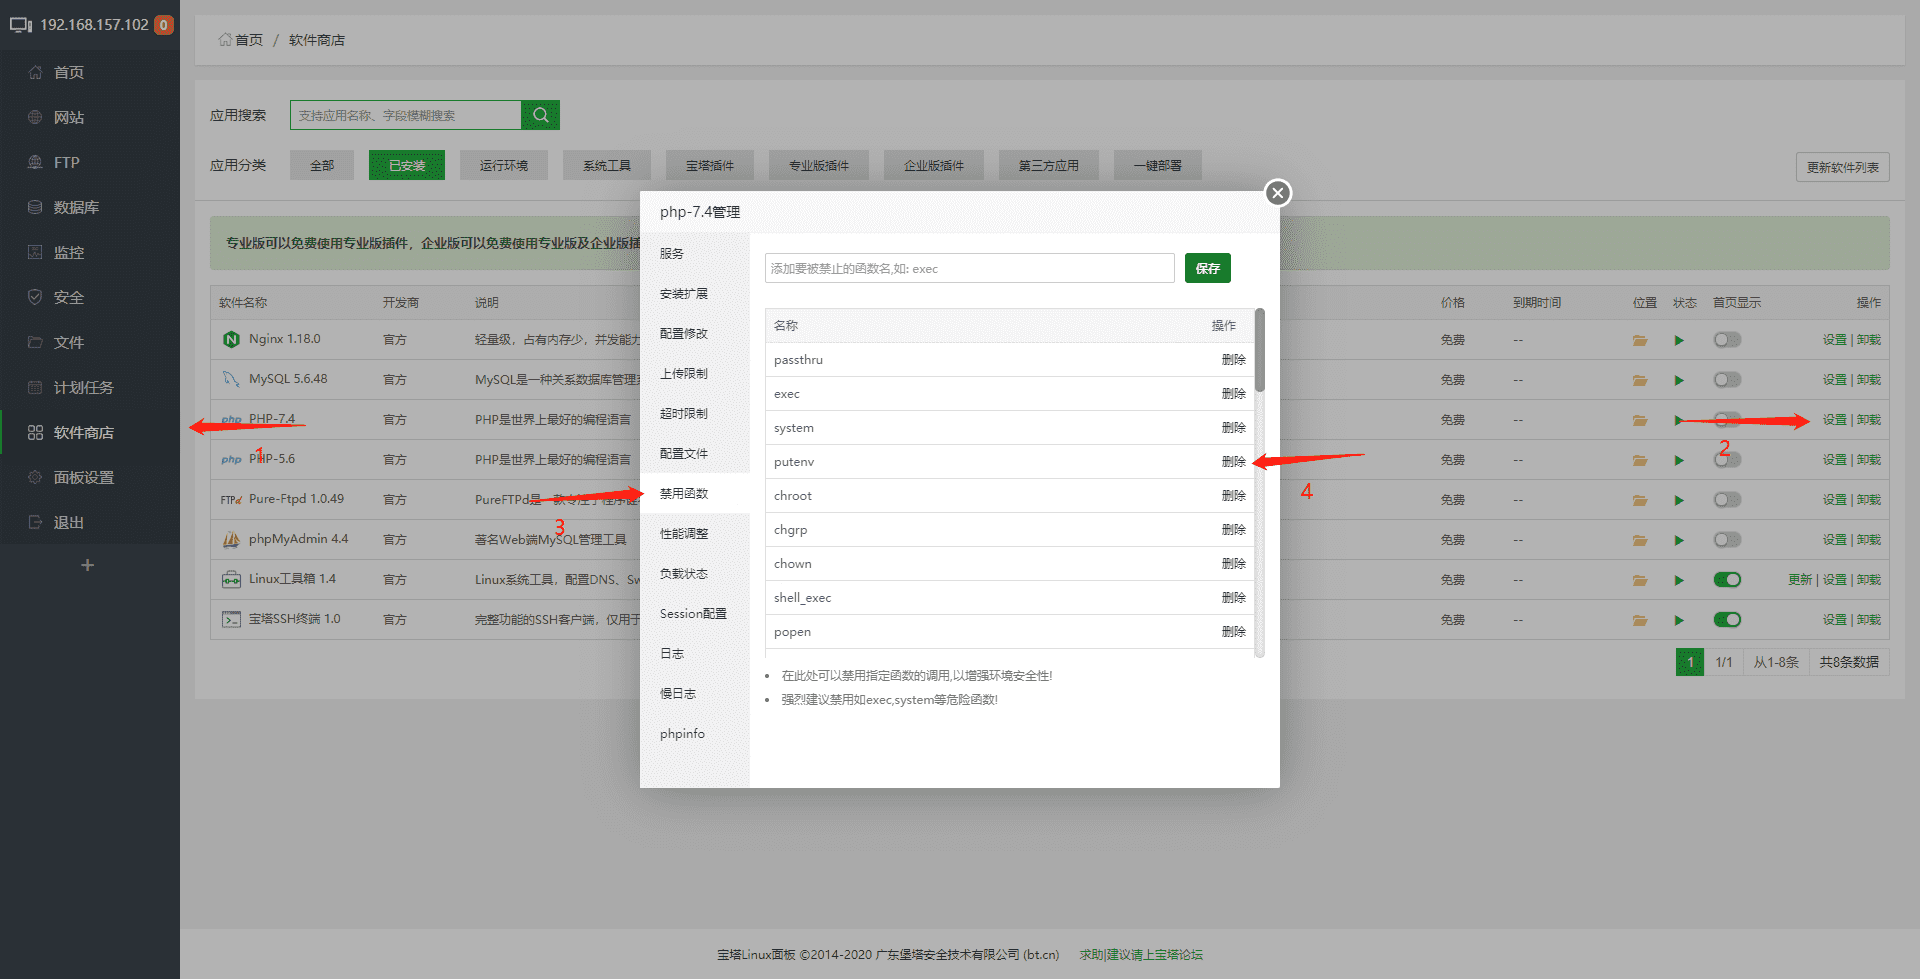This screenshot has width=1920, height=979.
Task: Filter apps by 全部 category
Action: 322,165
